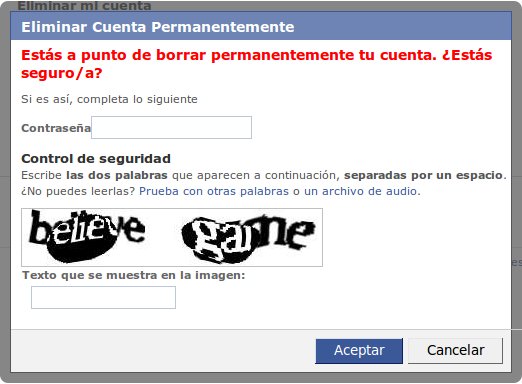The width and height of the screenshot is (522, 384).
Task: Click the '¿No puedes leerlas?' question text
Action: [78, 191]
